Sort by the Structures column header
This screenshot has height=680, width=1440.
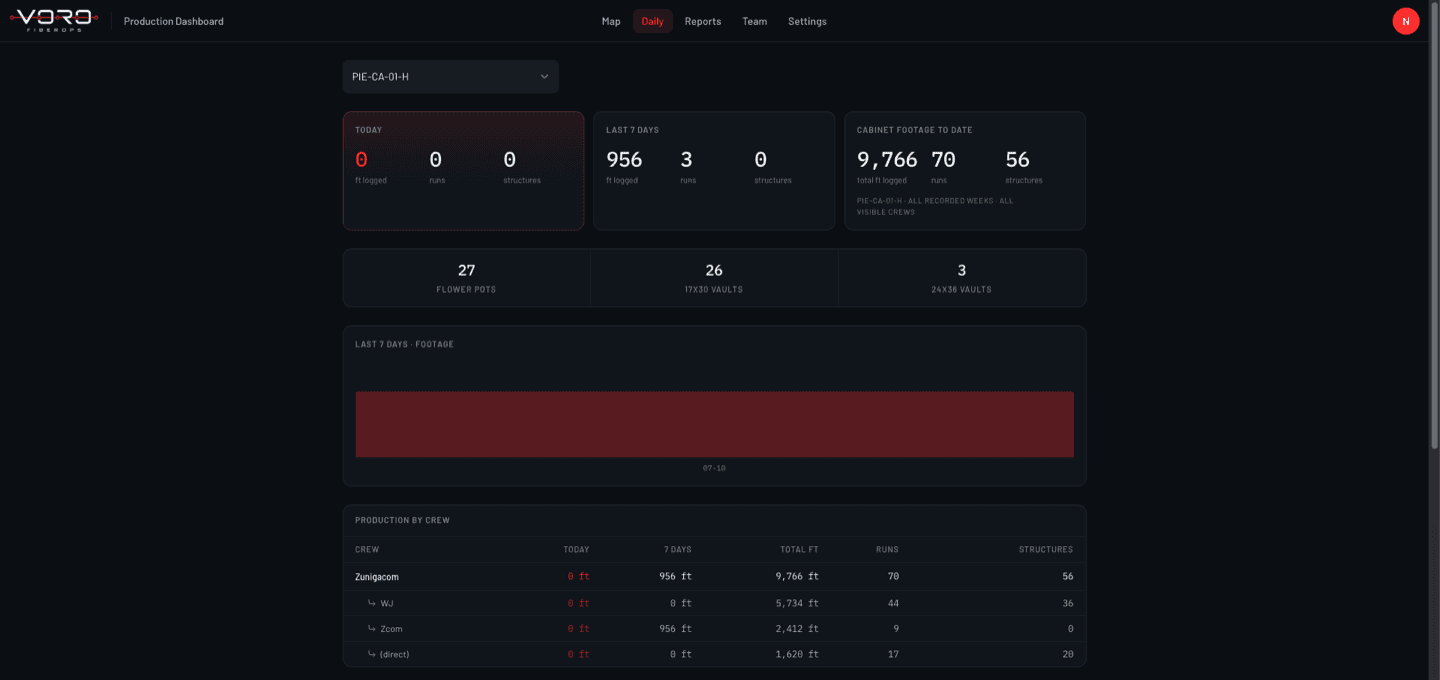[x=1046, y=549]
